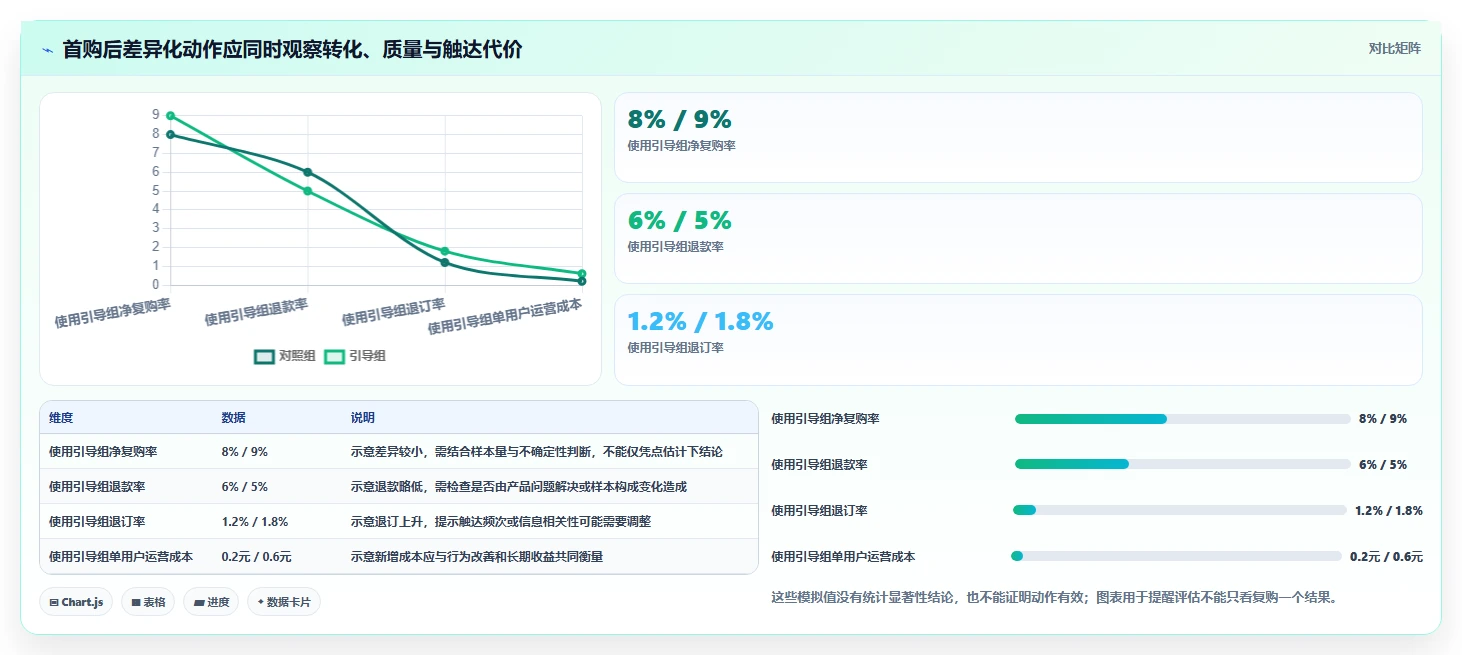This screenshot has width=1462, height=655.
Task: Click the 使用引导组退订率 progress bar
Action: pos(1180,510)
